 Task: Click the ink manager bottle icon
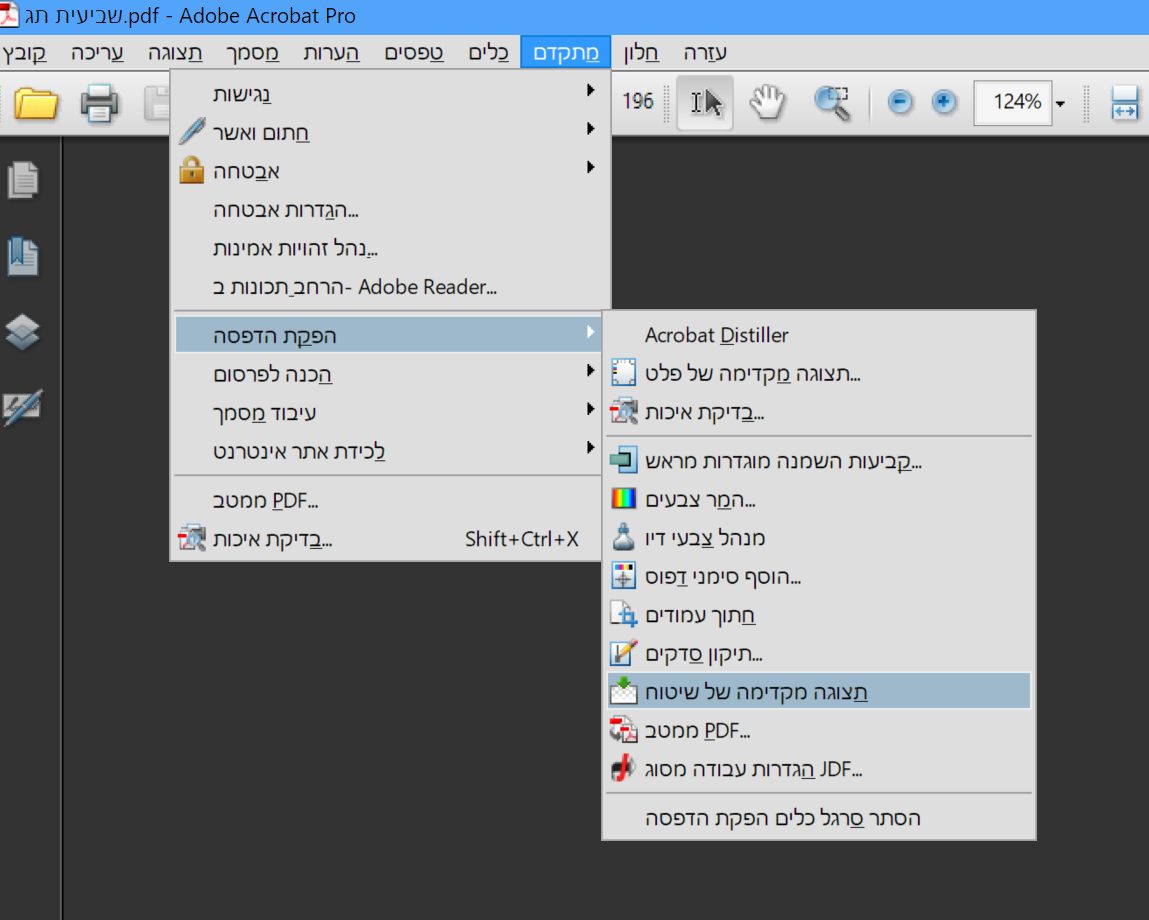(x=624, y=537)
